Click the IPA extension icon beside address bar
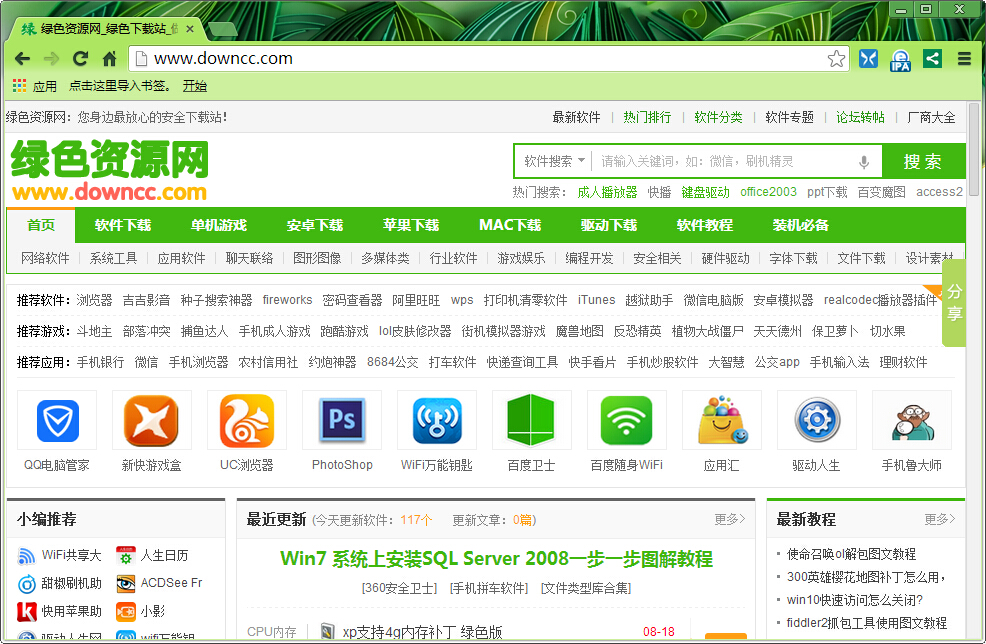Viewport: 986px width, 644px height. click(899, 60)
